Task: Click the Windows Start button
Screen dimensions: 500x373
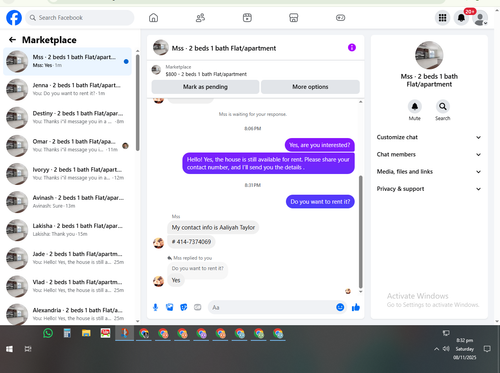Action: tap(9, 349)
